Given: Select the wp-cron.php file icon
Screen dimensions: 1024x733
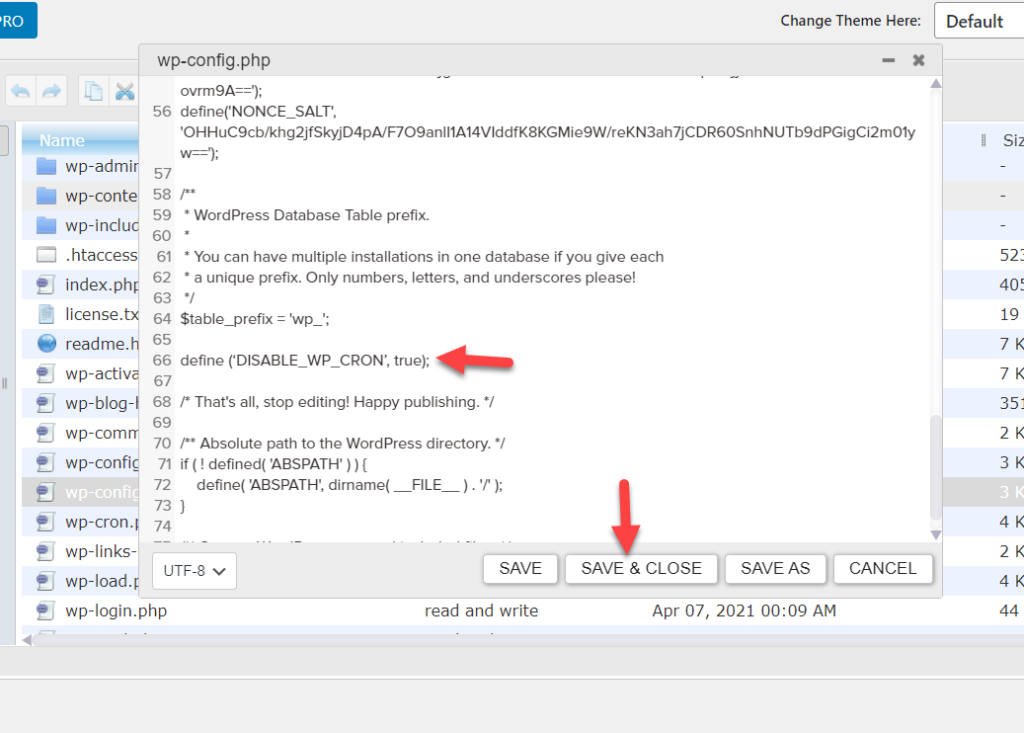Looking at the screenshot, I should 45,521.
